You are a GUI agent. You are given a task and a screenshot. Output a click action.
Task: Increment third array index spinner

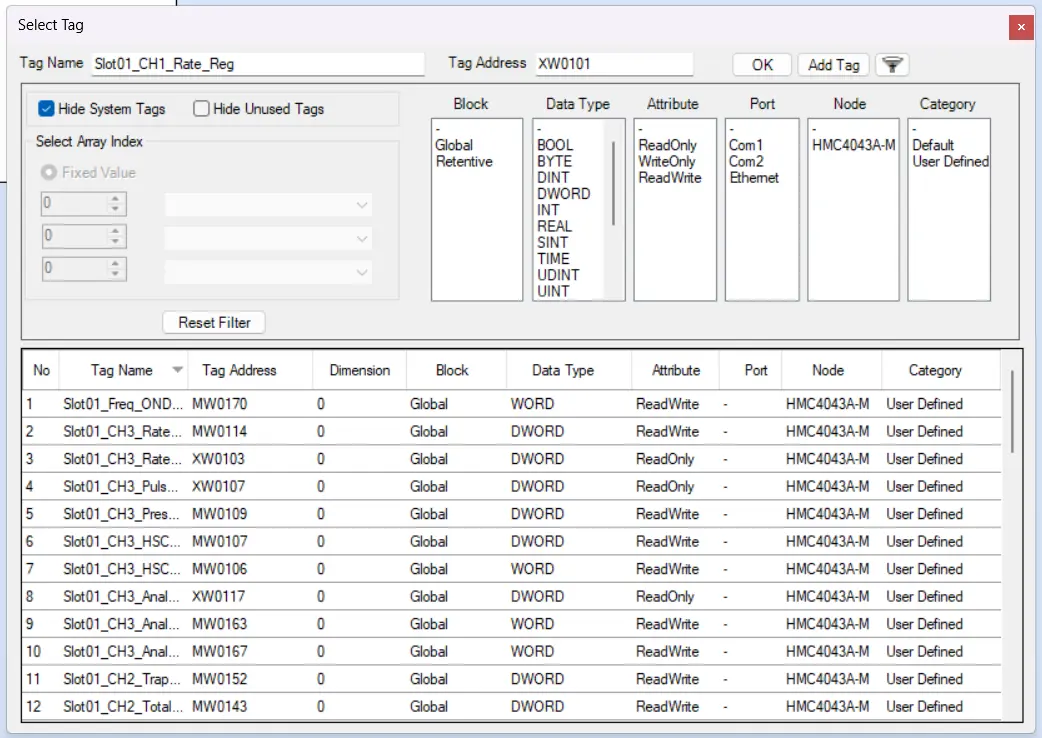[x=115, y=264]
